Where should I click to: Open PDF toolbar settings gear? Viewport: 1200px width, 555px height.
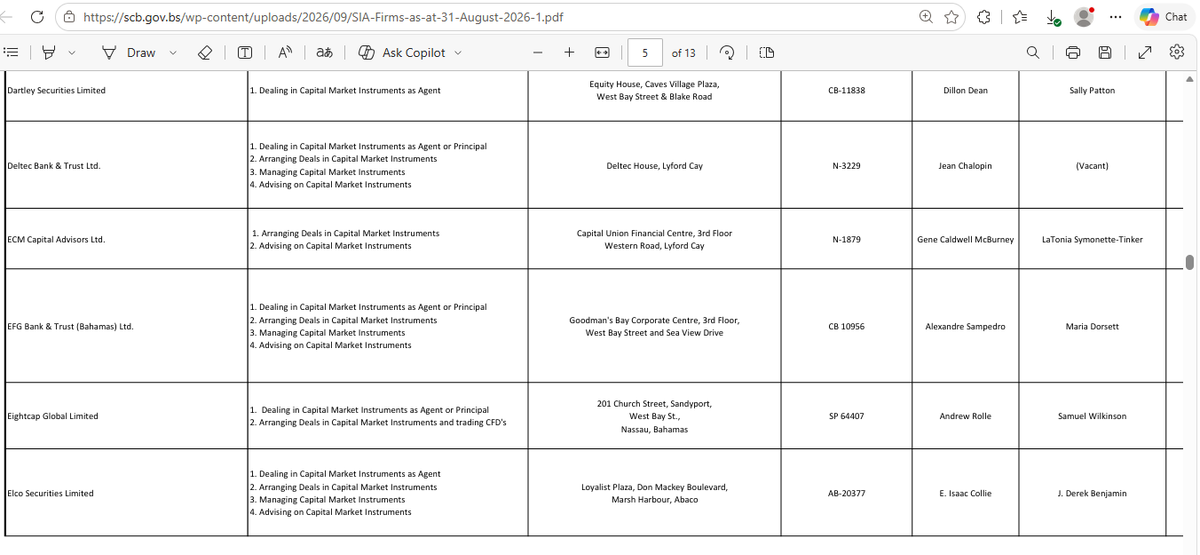pos(1176,53)
